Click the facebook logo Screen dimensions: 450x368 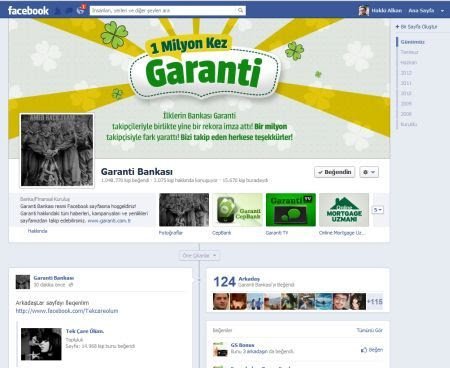[x=28, y=11]
